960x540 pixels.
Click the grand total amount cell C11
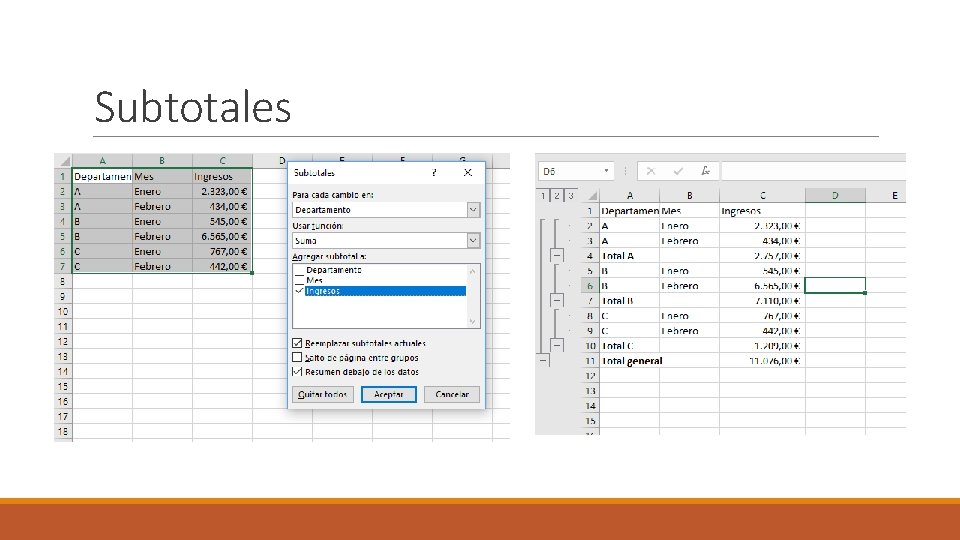[x=762, y=361]
